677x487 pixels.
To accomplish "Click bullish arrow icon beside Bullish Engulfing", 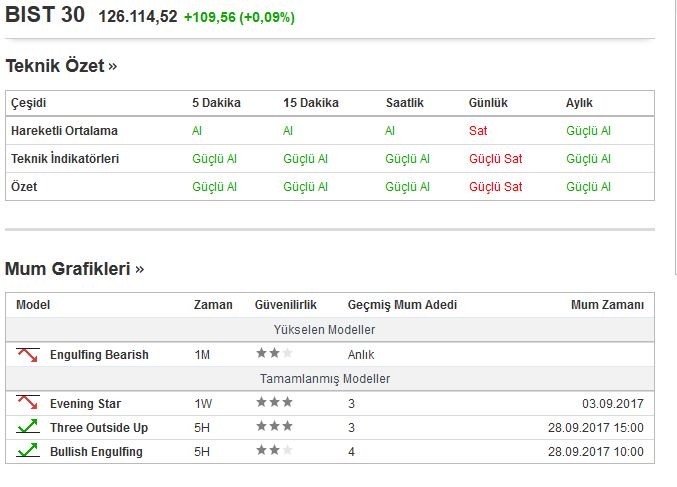I will tap(27, 451).
